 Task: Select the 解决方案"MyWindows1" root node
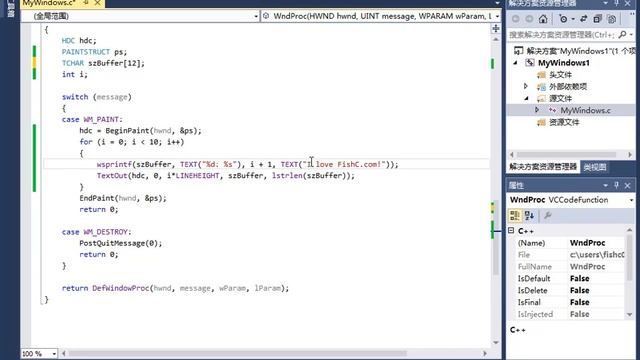[x=581, y=51]
